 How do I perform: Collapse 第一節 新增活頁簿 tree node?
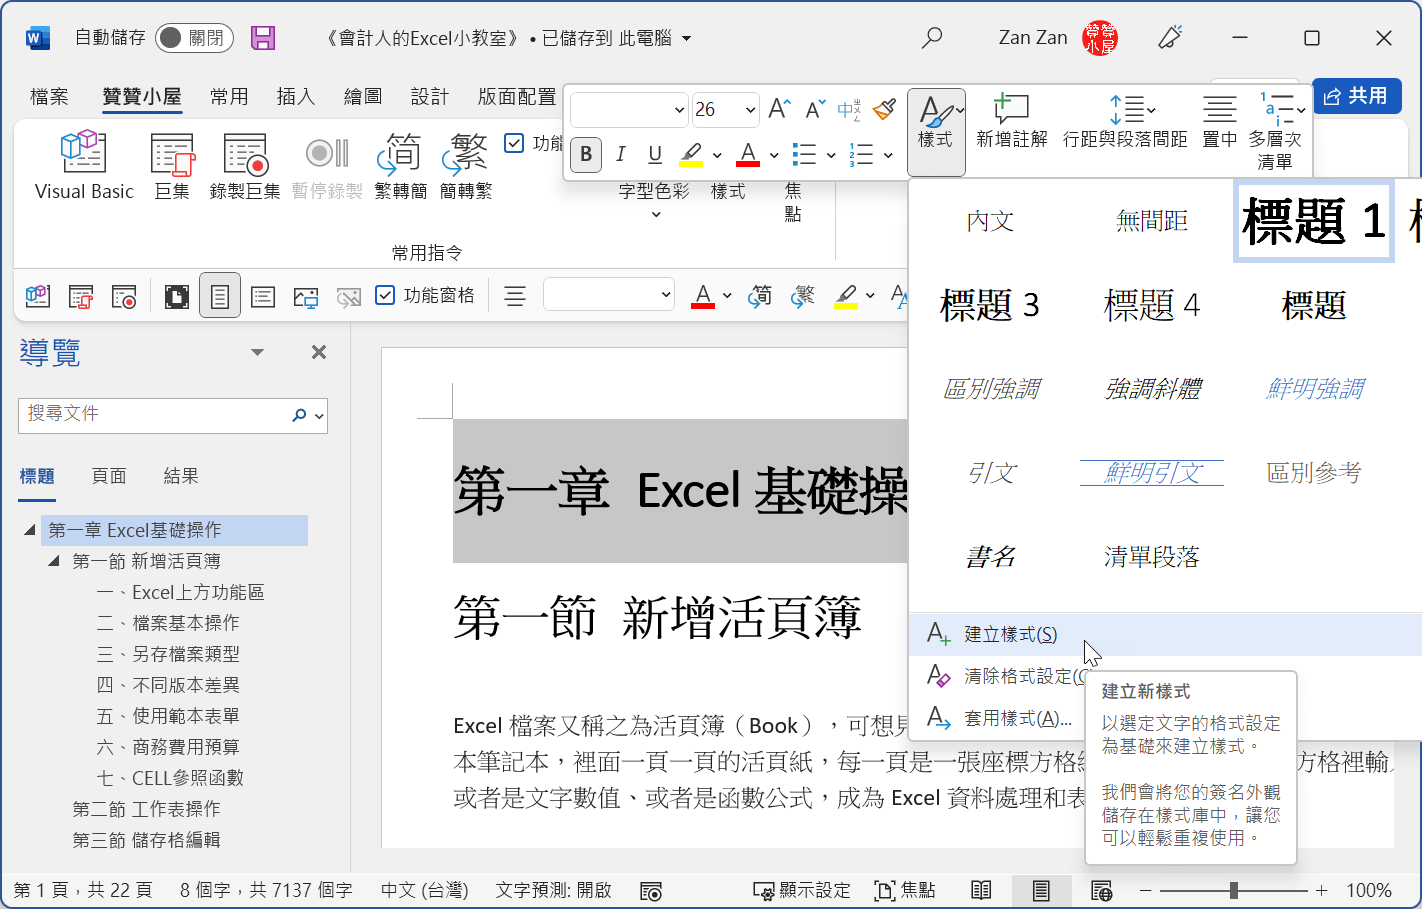pyautogui.click(x=54, y=561)
